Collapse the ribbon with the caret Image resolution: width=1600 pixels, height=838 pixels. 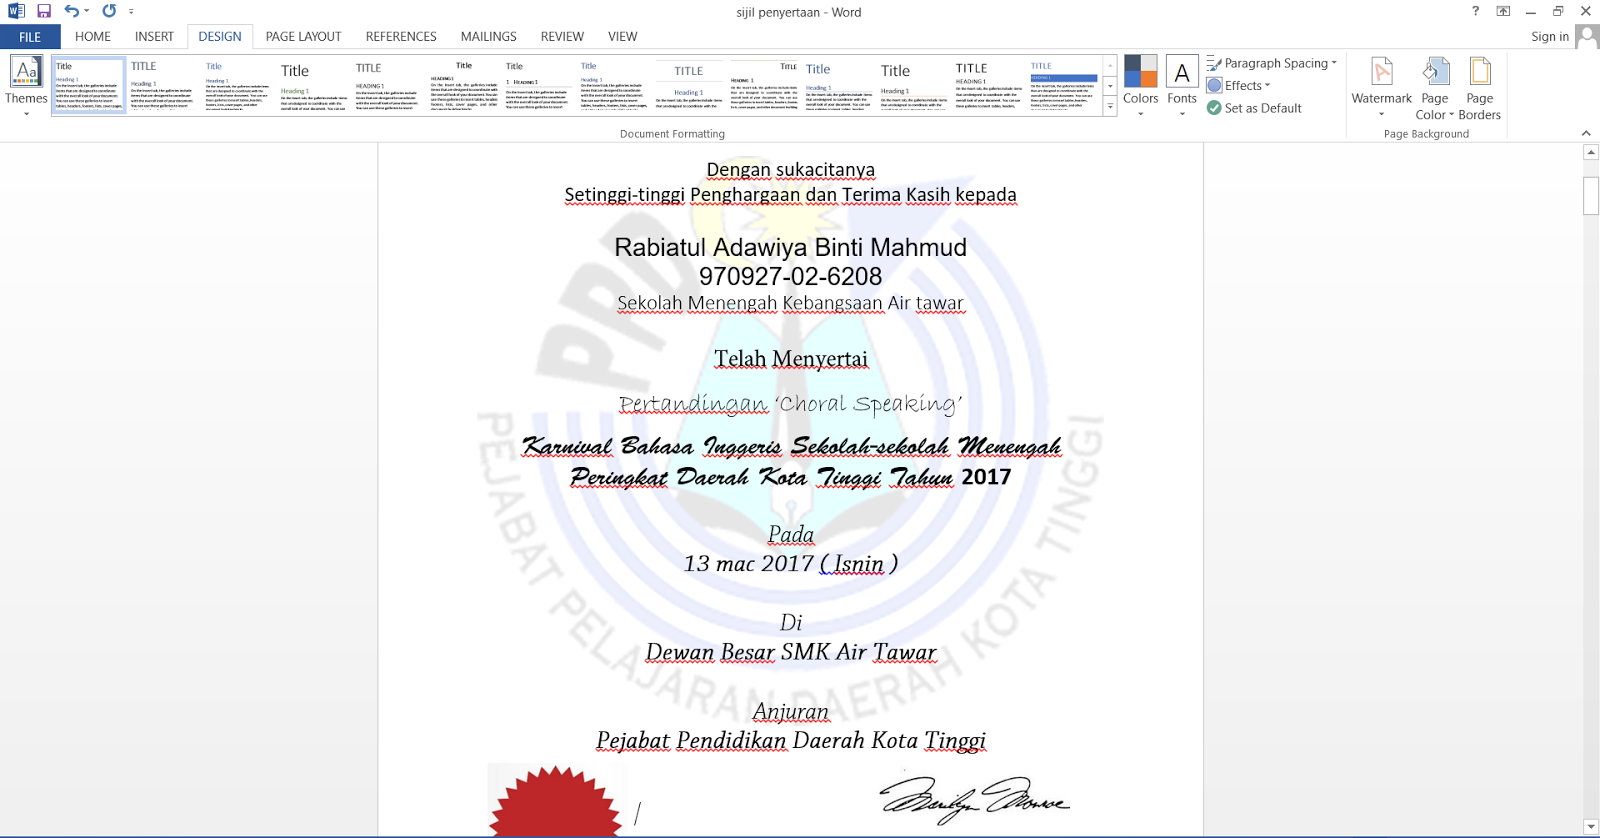click(1586, 133)
